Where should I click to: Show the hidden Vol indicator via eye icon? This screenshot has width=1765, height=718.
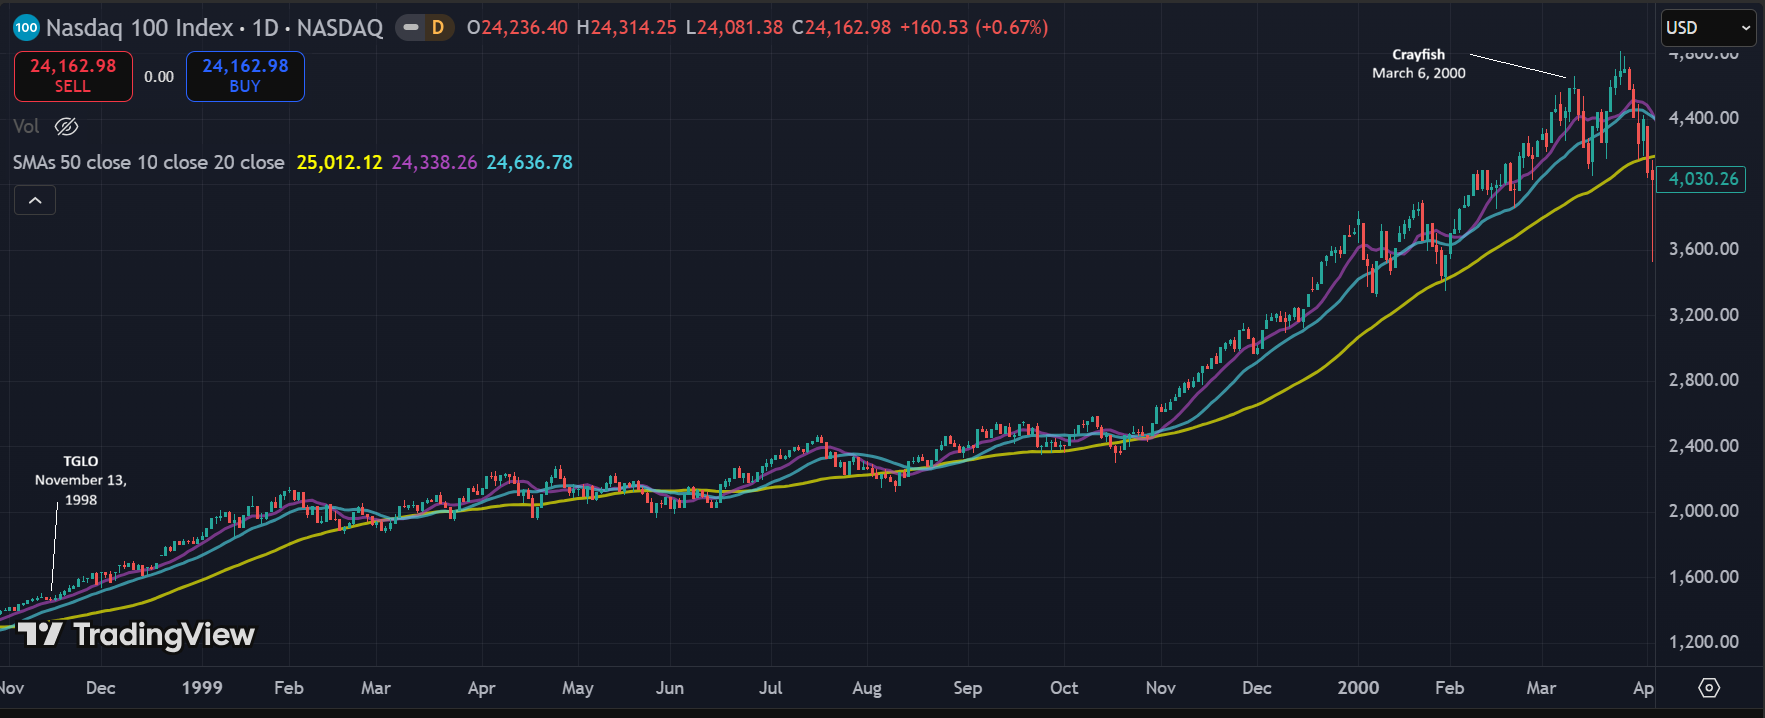click(x=66, y=126)
